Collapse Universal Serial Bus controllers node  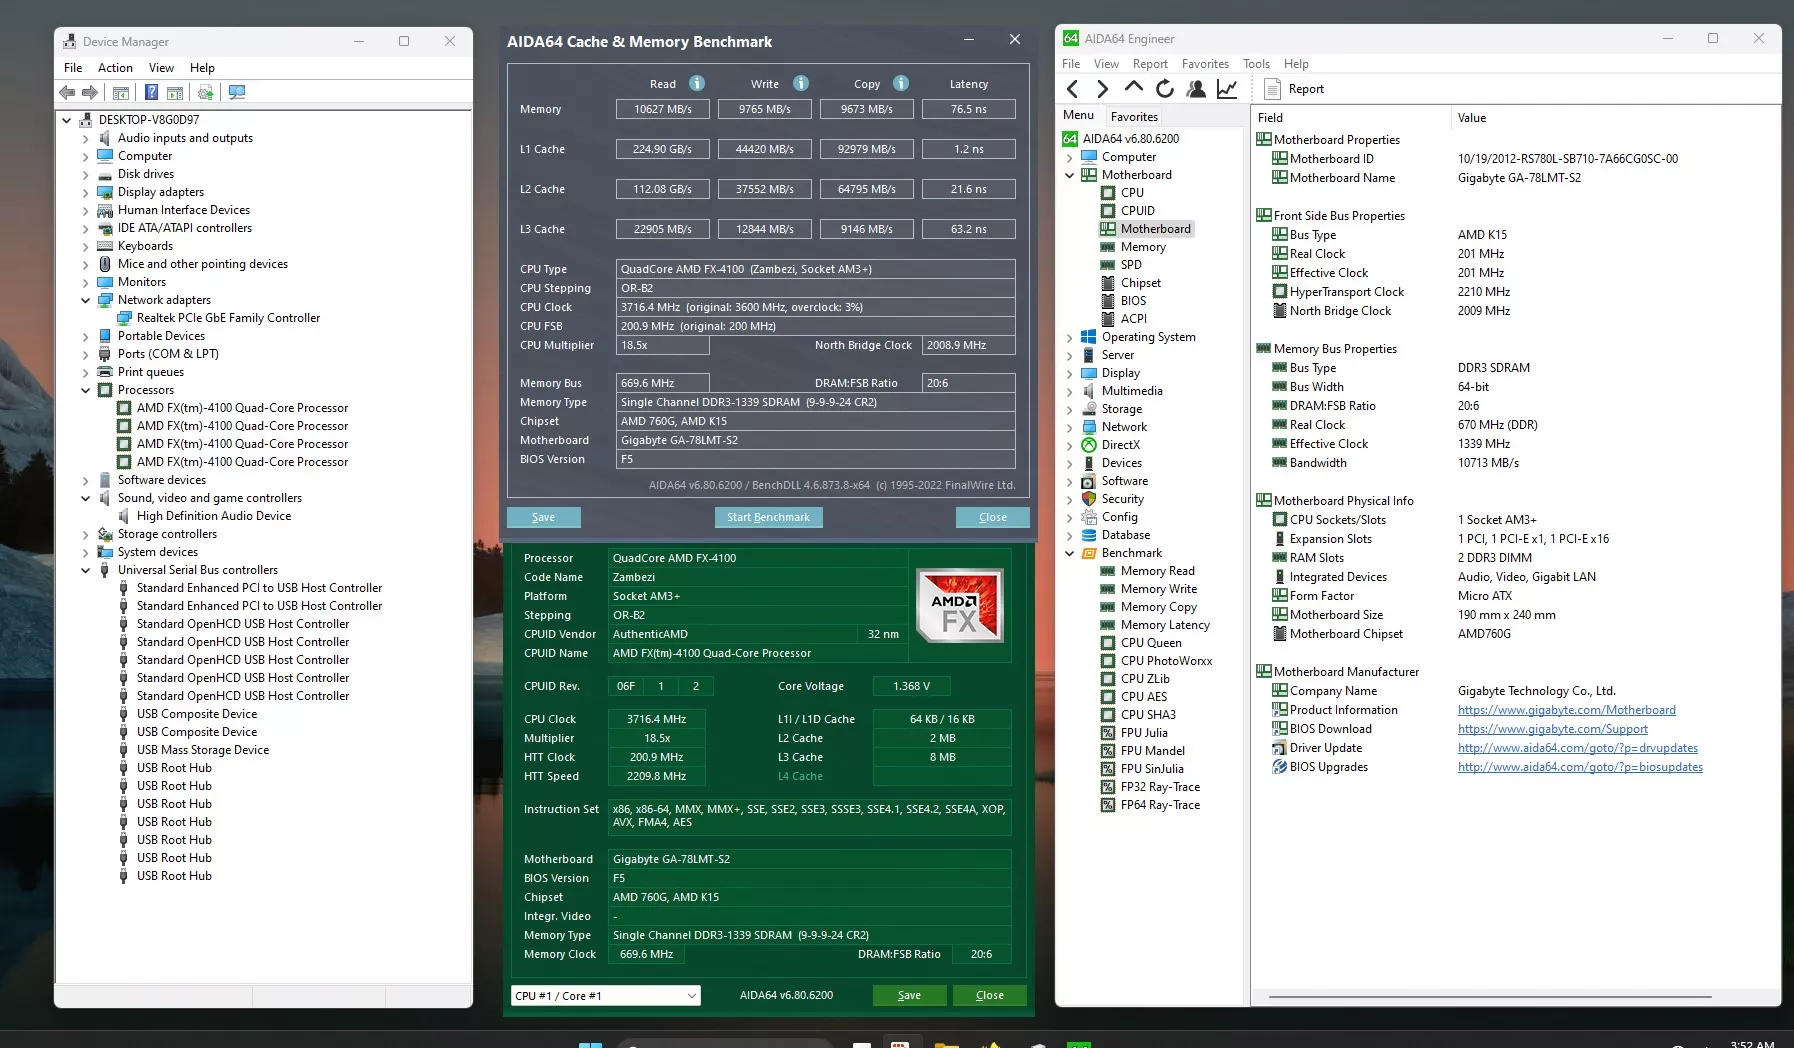[x=85, y=570]
